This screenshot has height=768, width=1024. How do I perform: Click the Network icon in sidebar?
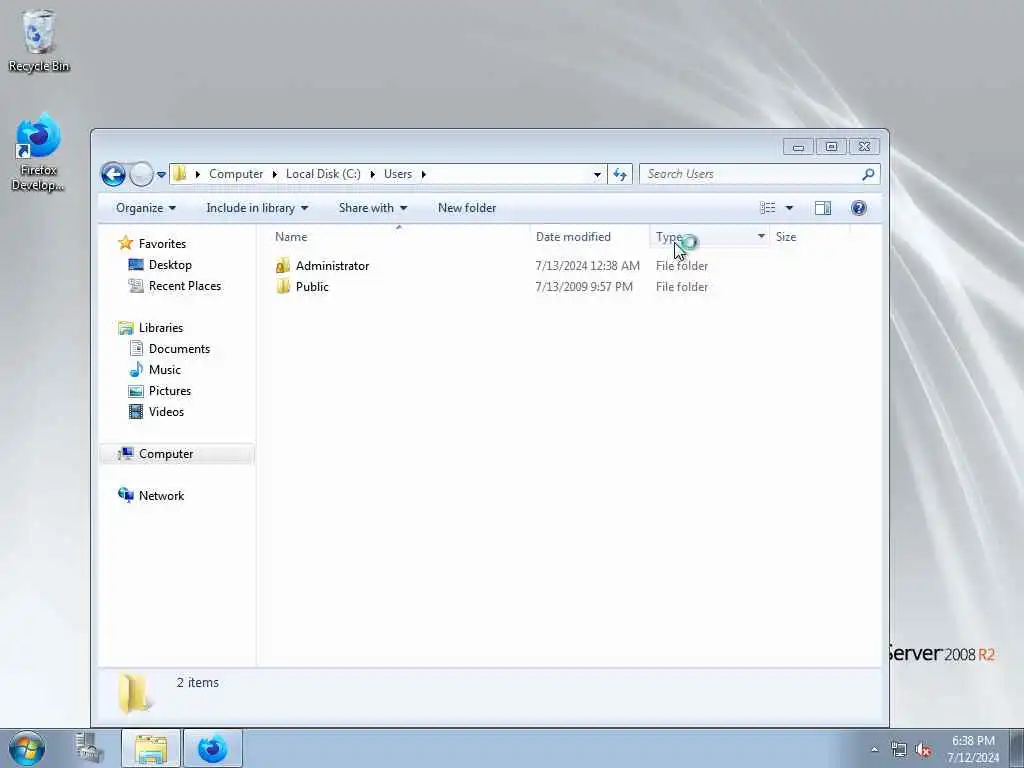coord(125,495)
